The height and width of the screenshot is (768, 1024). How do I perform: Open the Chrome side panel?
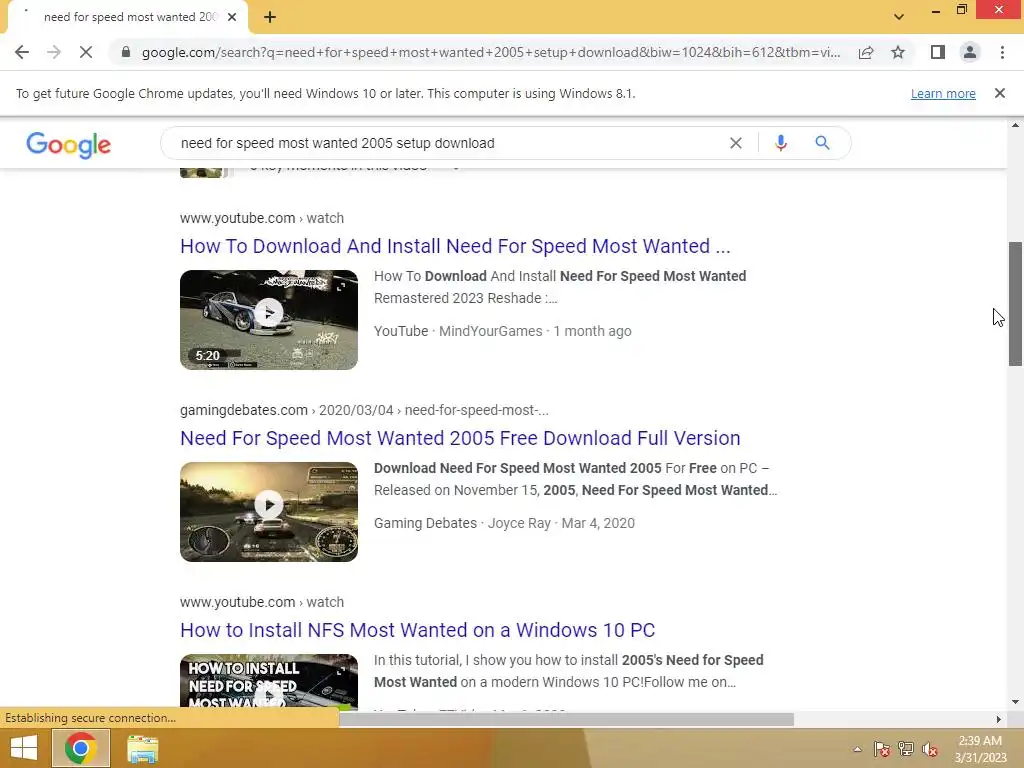(x=938, y=52)
